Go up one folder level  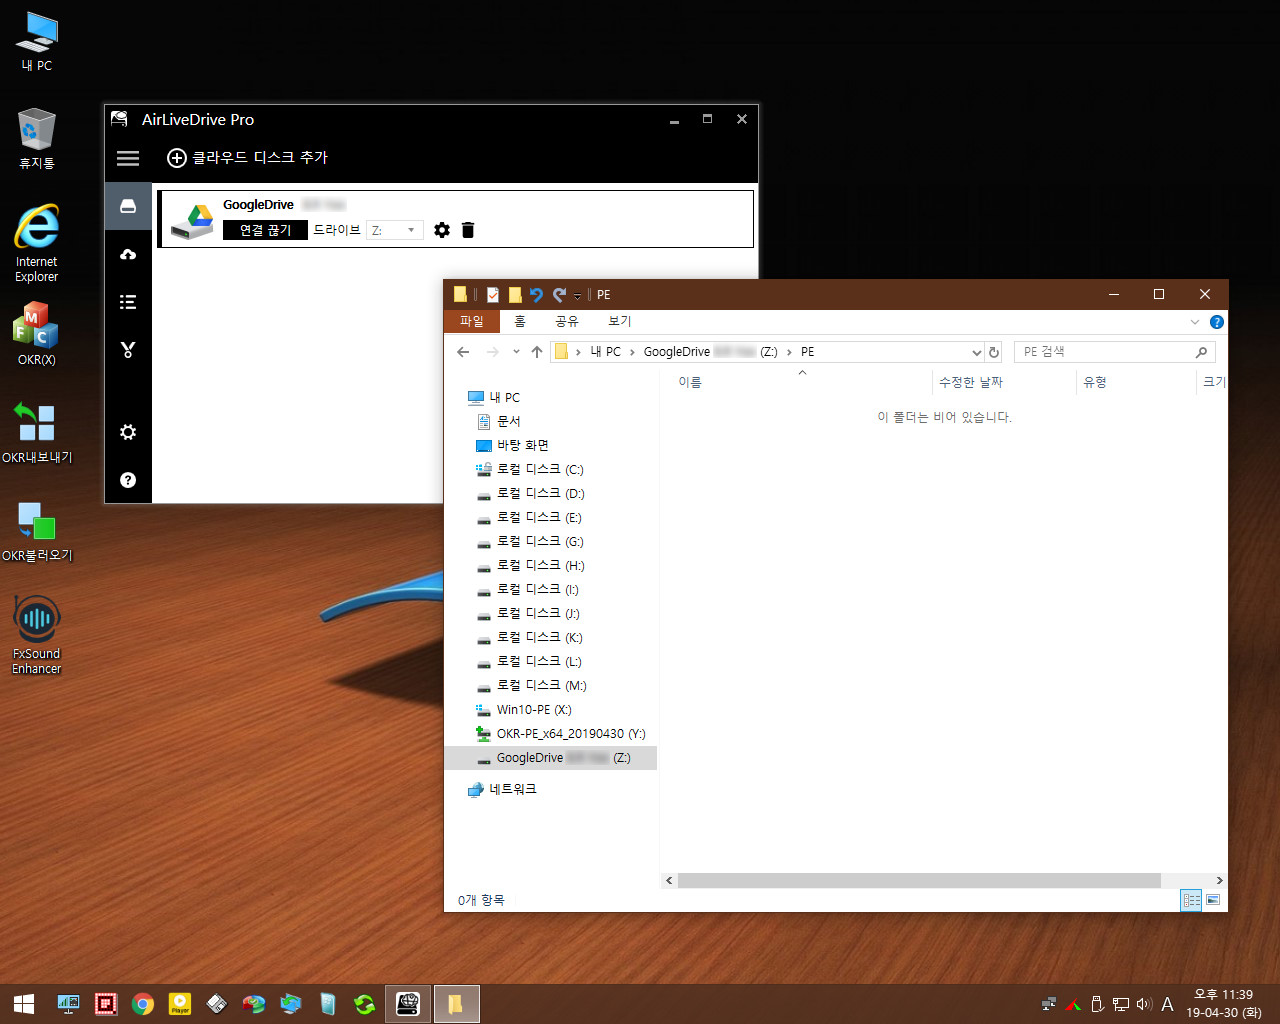537,352
